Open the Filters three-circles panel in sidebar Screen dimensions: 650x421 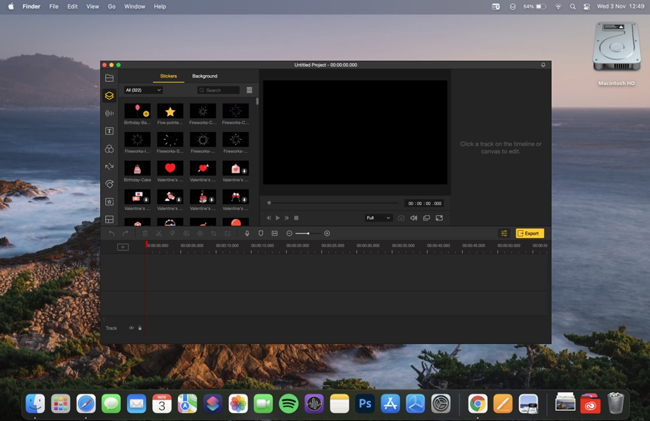(x=109, y=149)
